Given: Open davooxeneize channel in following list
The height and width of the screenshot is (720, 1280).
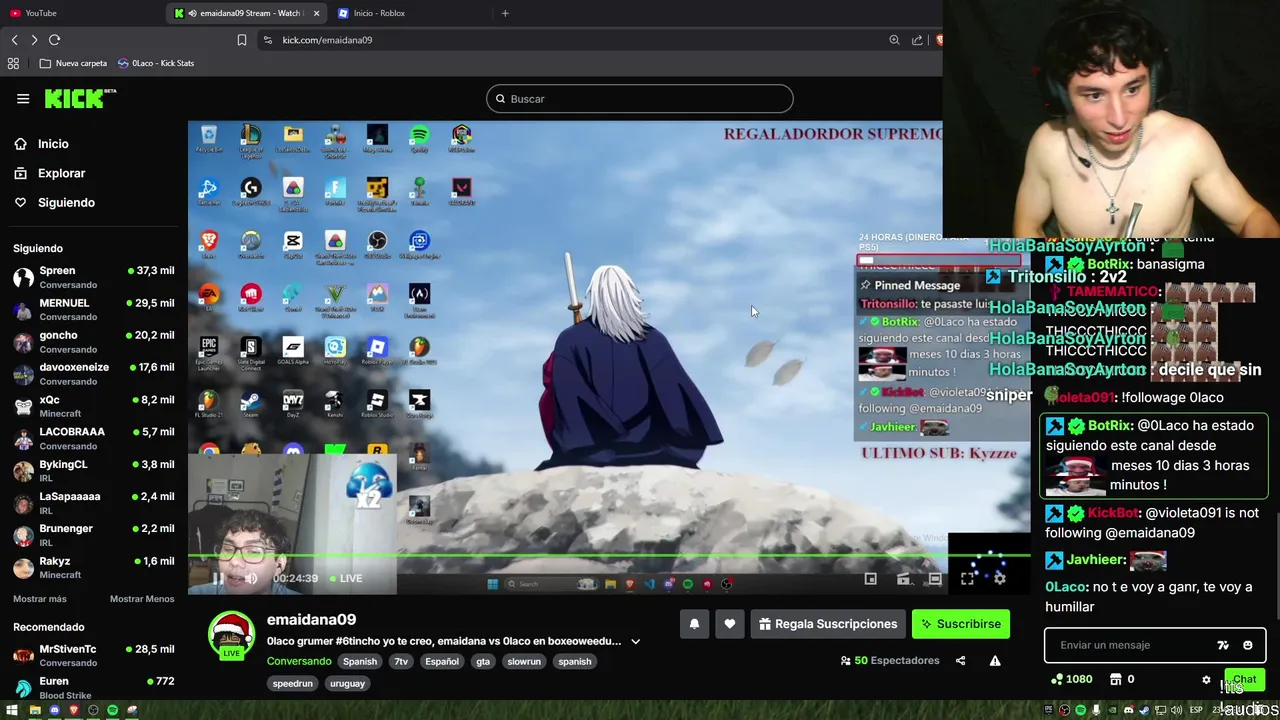Looking at the screenshot, I should pos(93,374).
